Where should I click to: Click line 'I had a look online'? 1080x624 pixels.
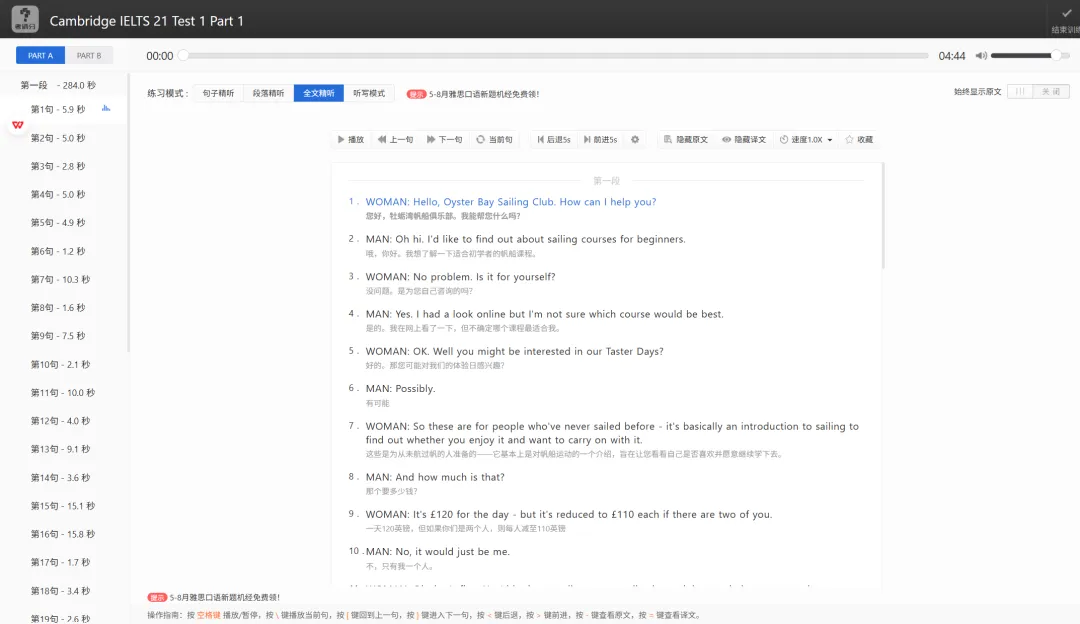[544, 313]
